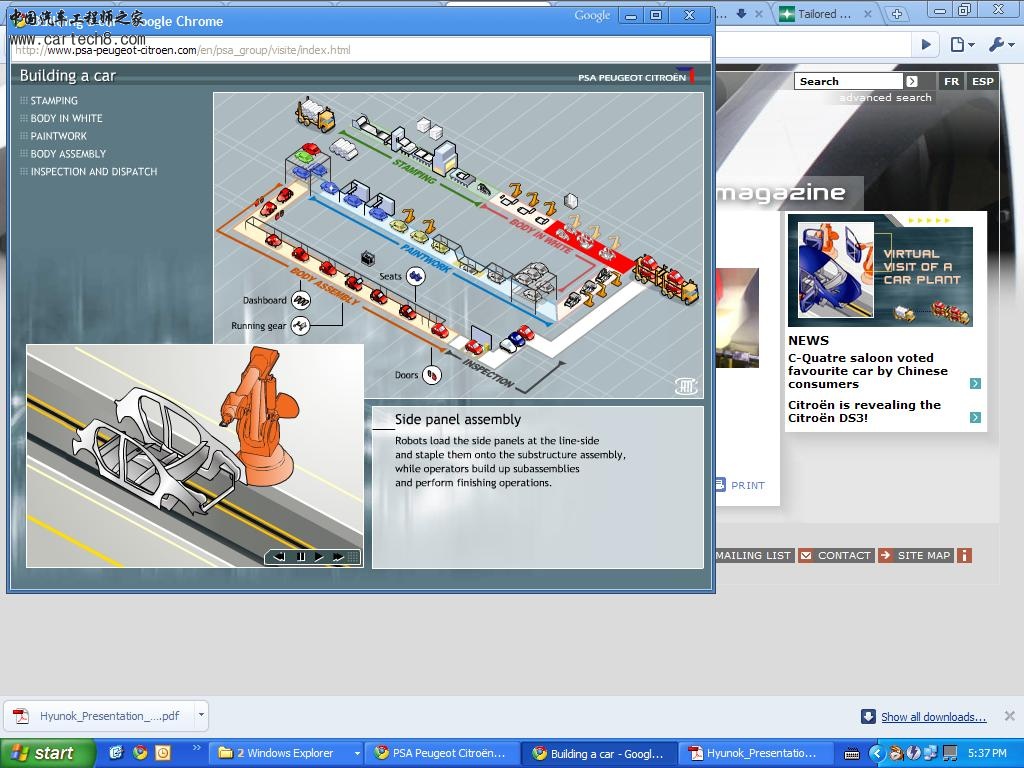The image size is (1024, 768).
Task: Click the arrow icon beside SITE MAP
Action: click(x=886, y=555)
